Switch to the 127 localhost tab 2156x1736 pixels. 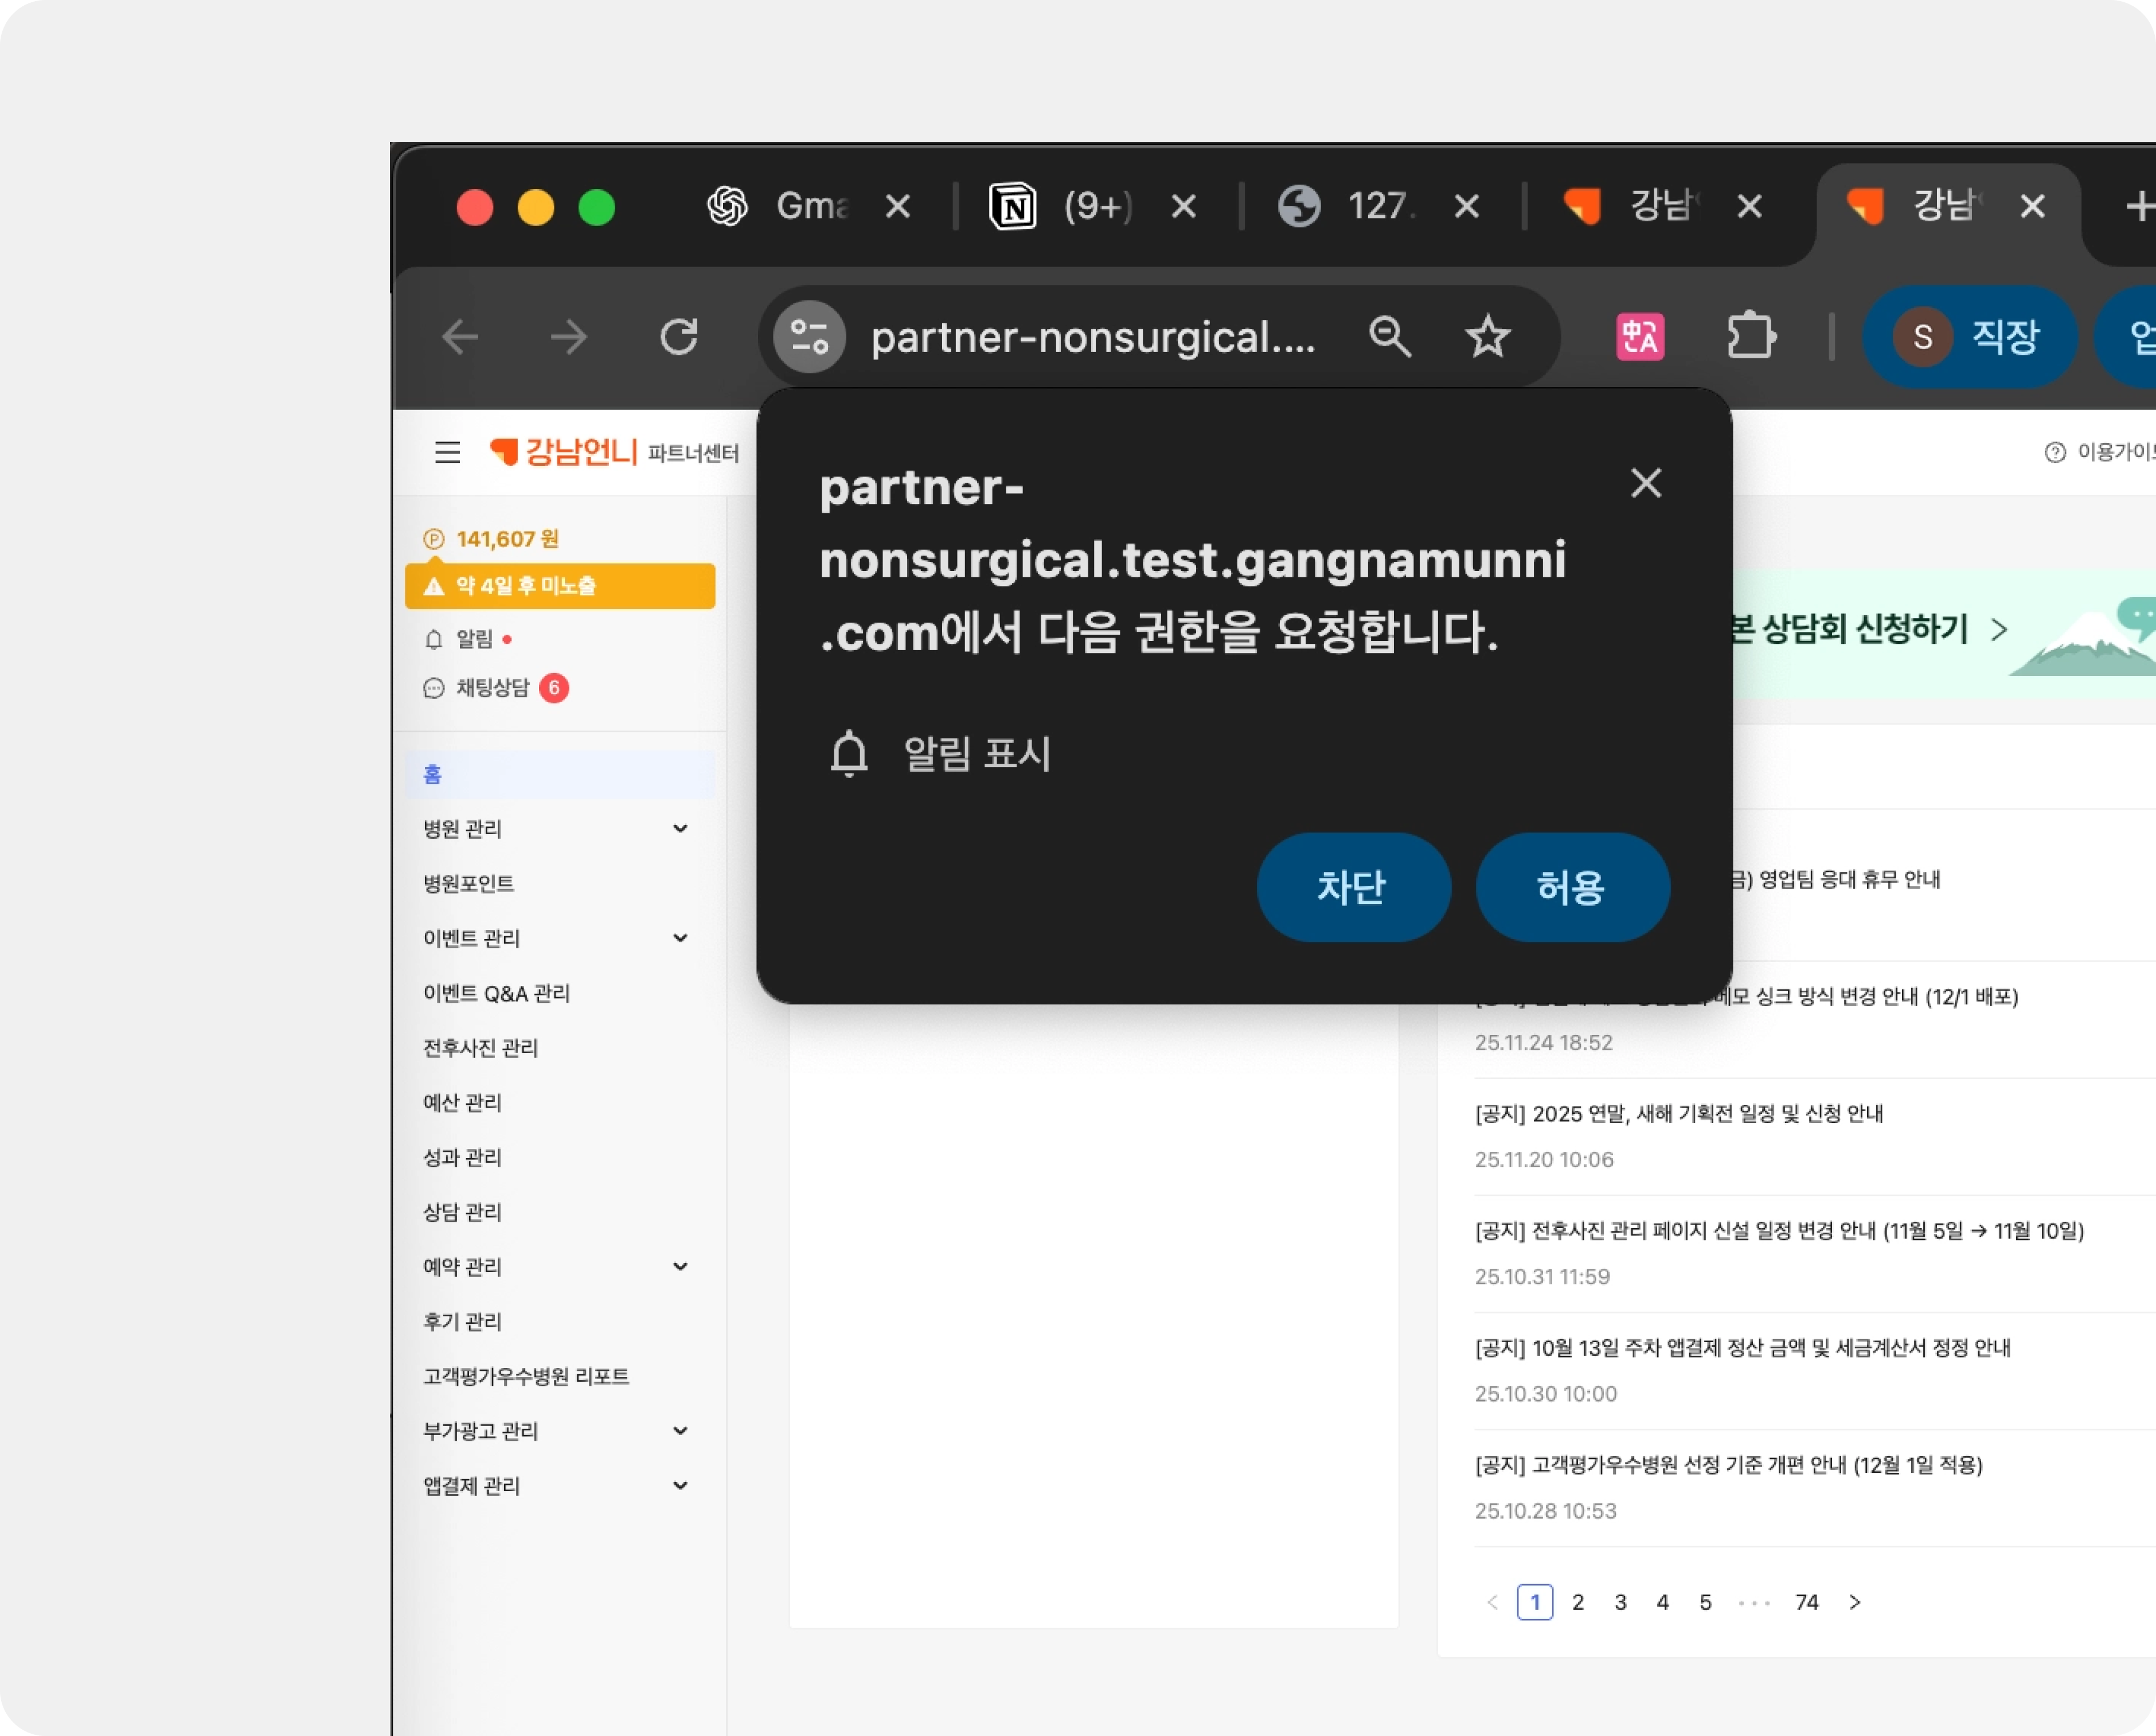(x=1360, y=207)
